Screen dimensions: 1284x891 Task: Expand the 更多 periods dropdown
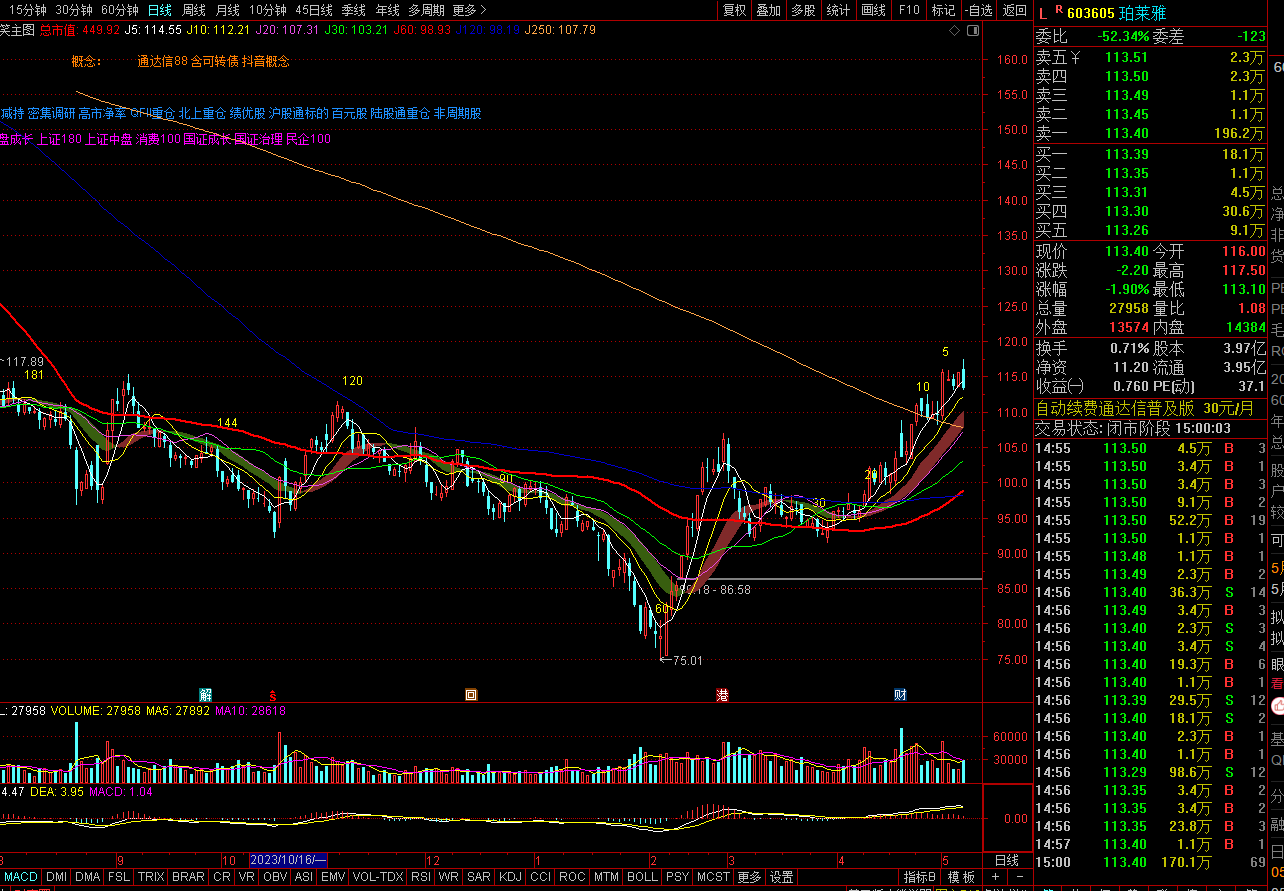click(469, 10)
